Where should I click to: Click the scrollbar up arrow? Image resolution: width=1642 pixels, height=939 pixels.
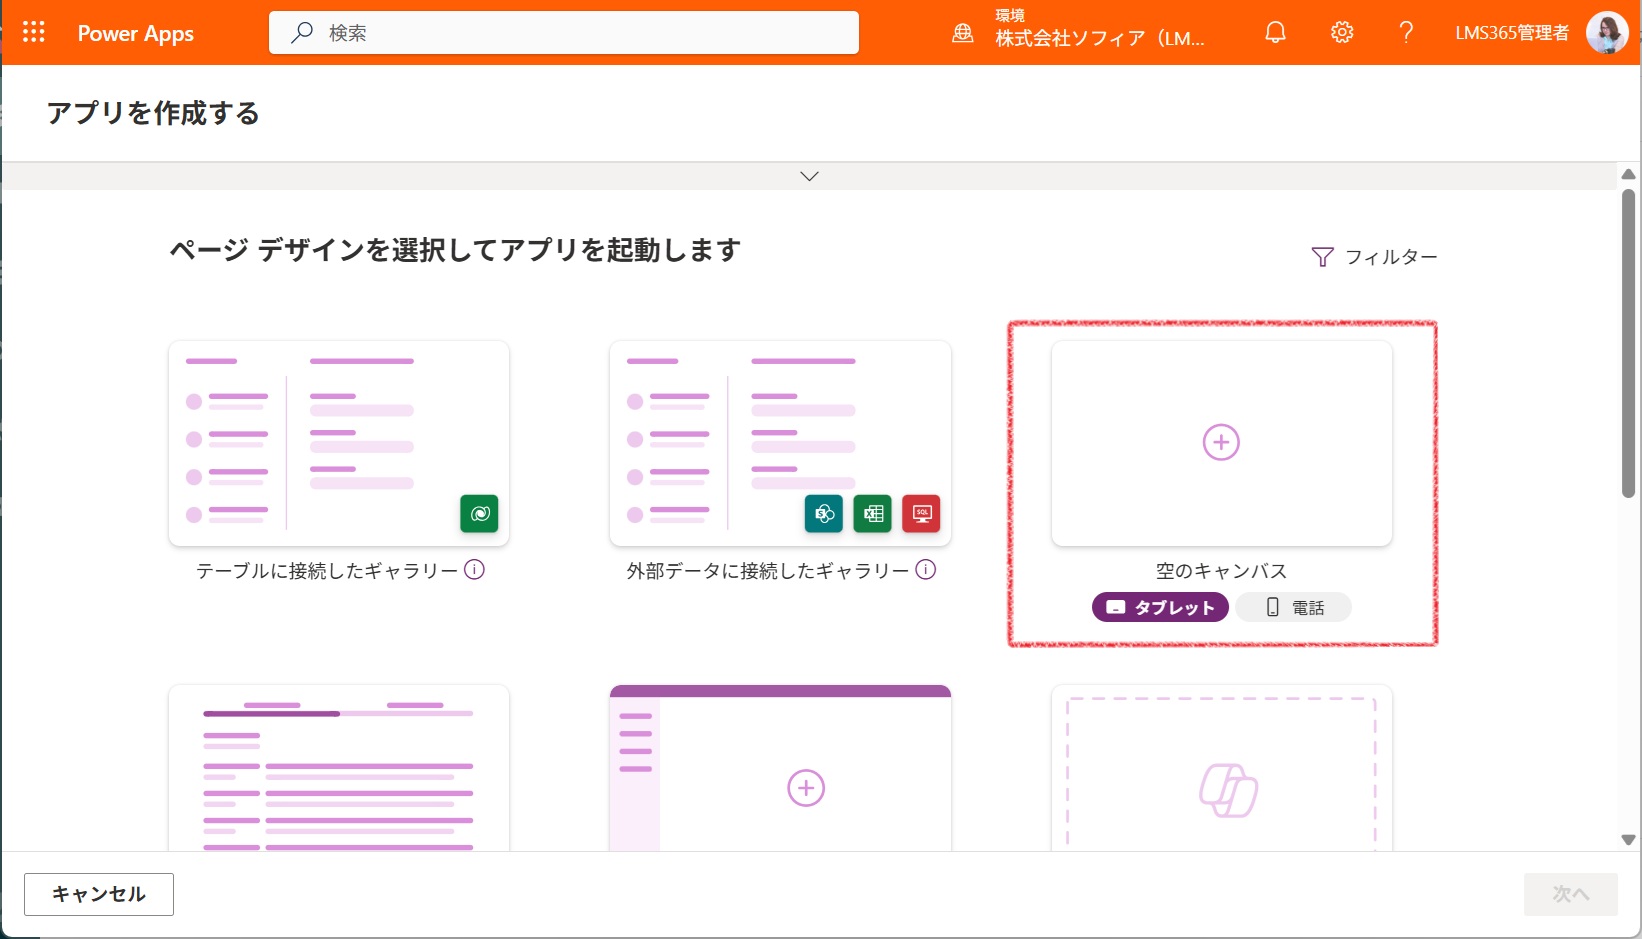[x=1629, y=174]
